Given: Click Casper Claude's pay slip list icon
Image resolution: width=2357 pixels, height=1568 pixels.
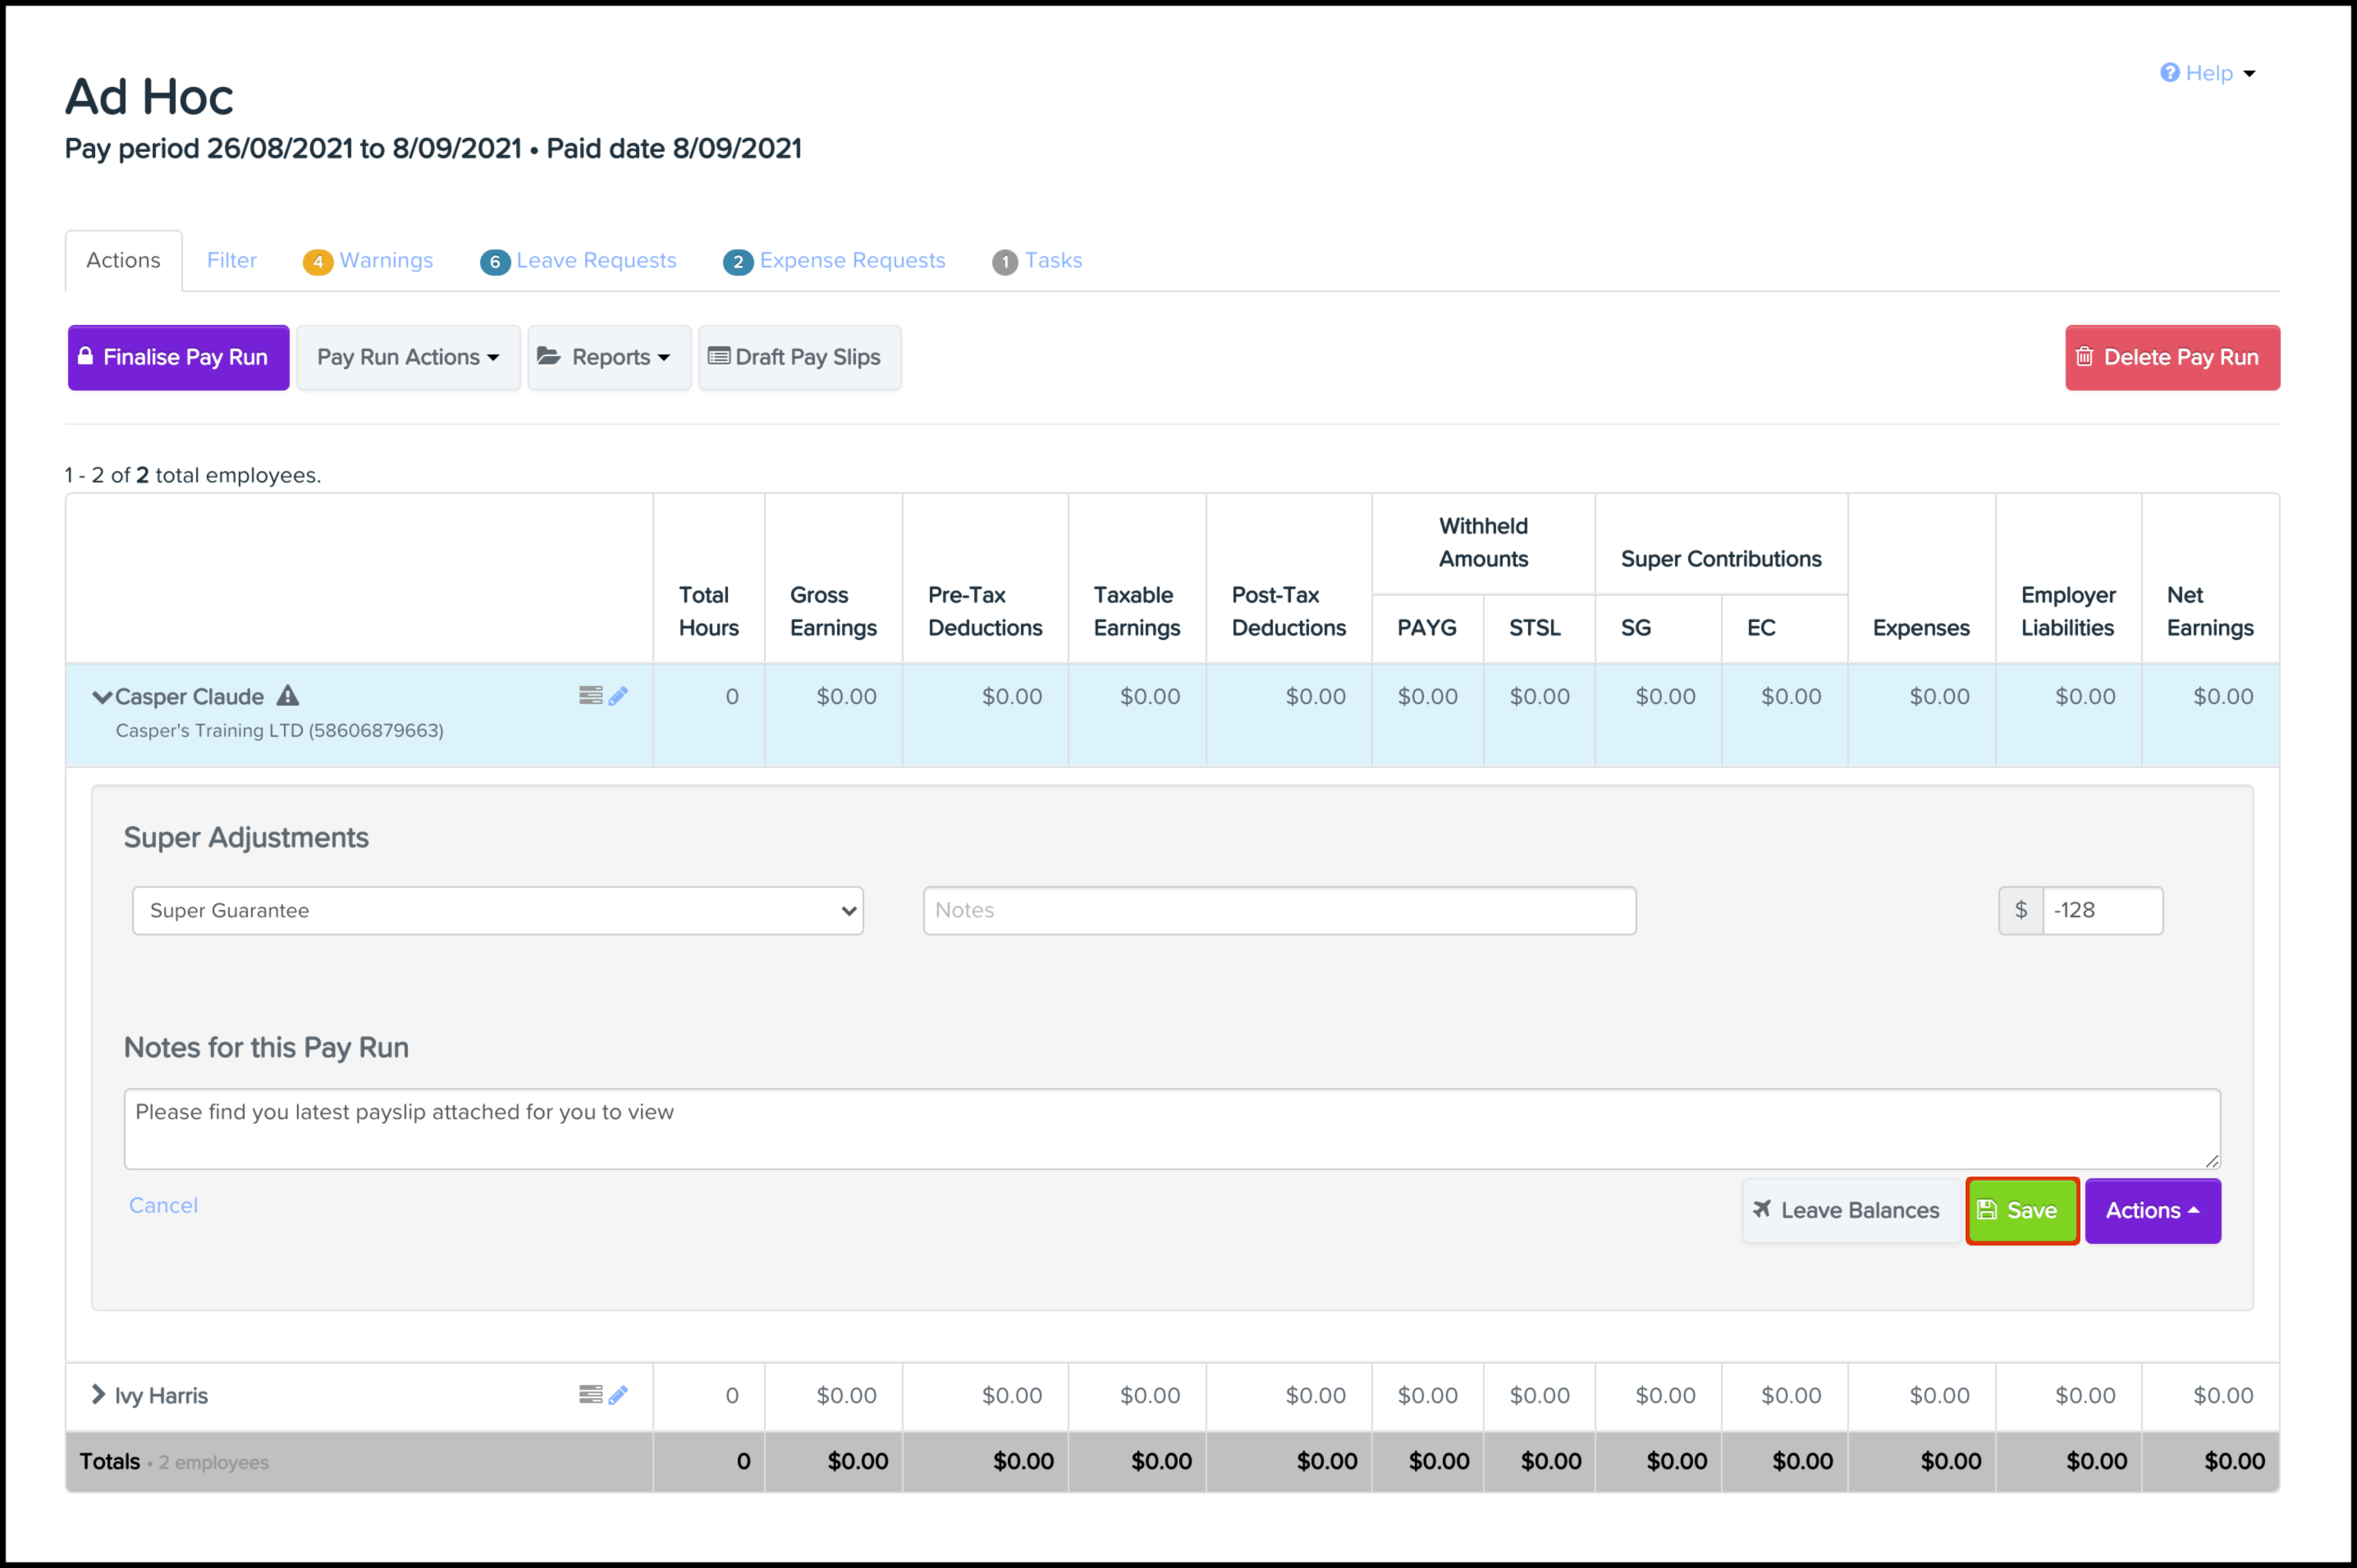Looking at the screenshot, I should pyautogui.click(x=590, y=696).
